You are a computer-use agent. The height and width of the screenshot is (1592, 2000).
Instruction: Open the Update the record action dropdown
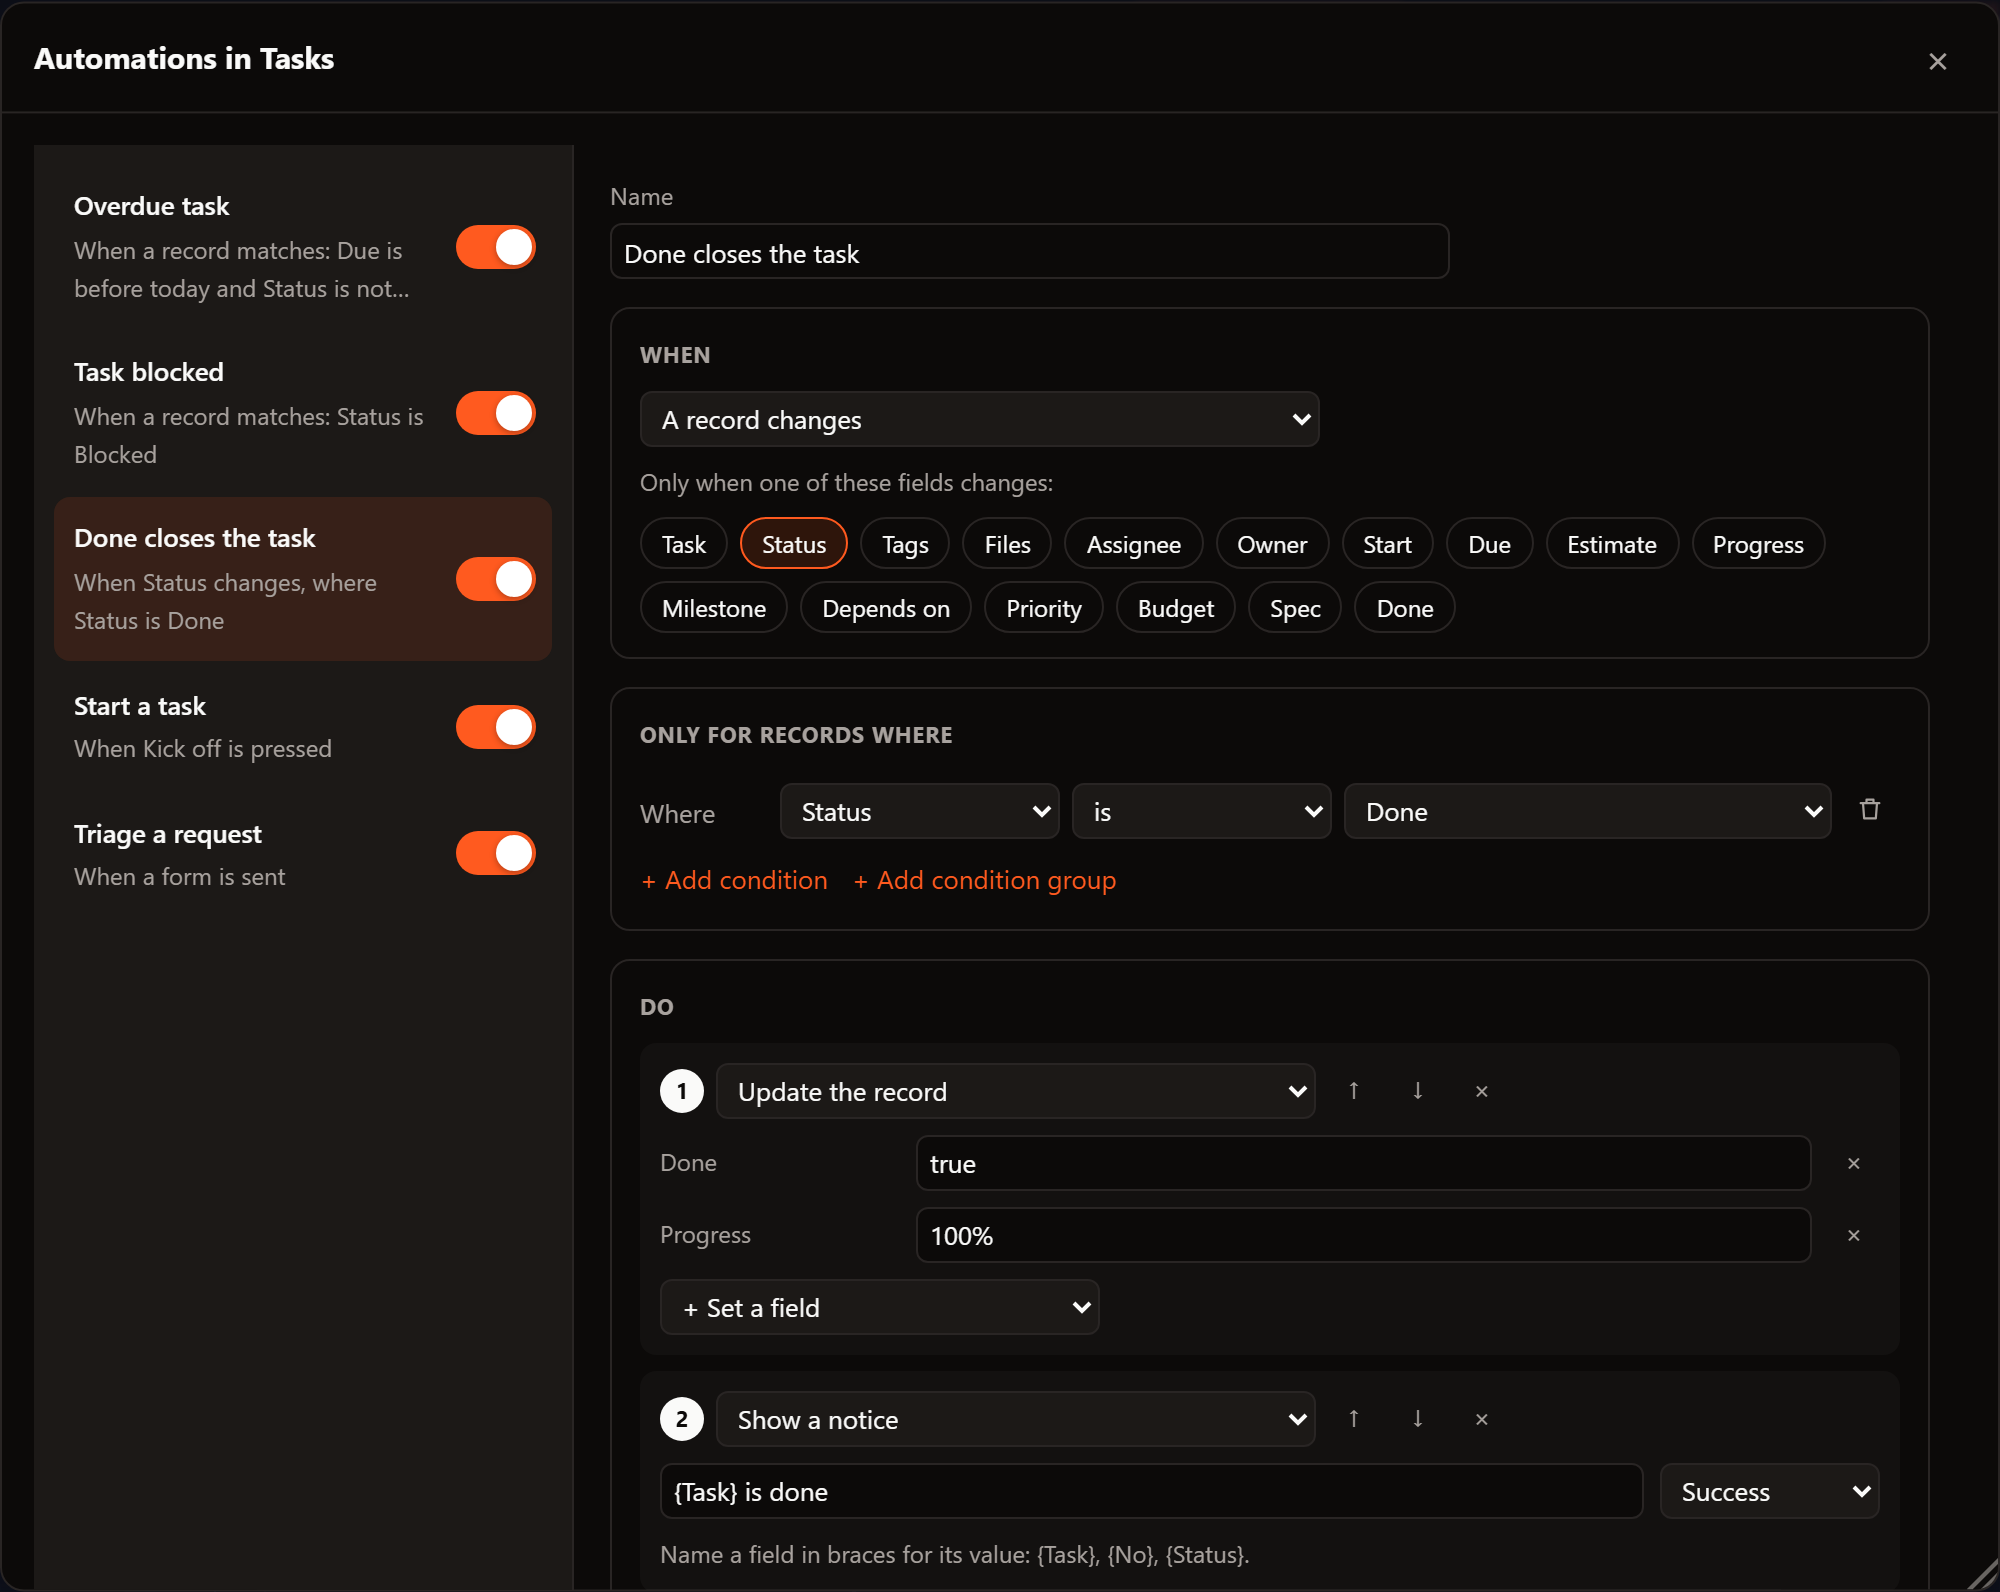pyautogui.click(x=1015, y=1091)
